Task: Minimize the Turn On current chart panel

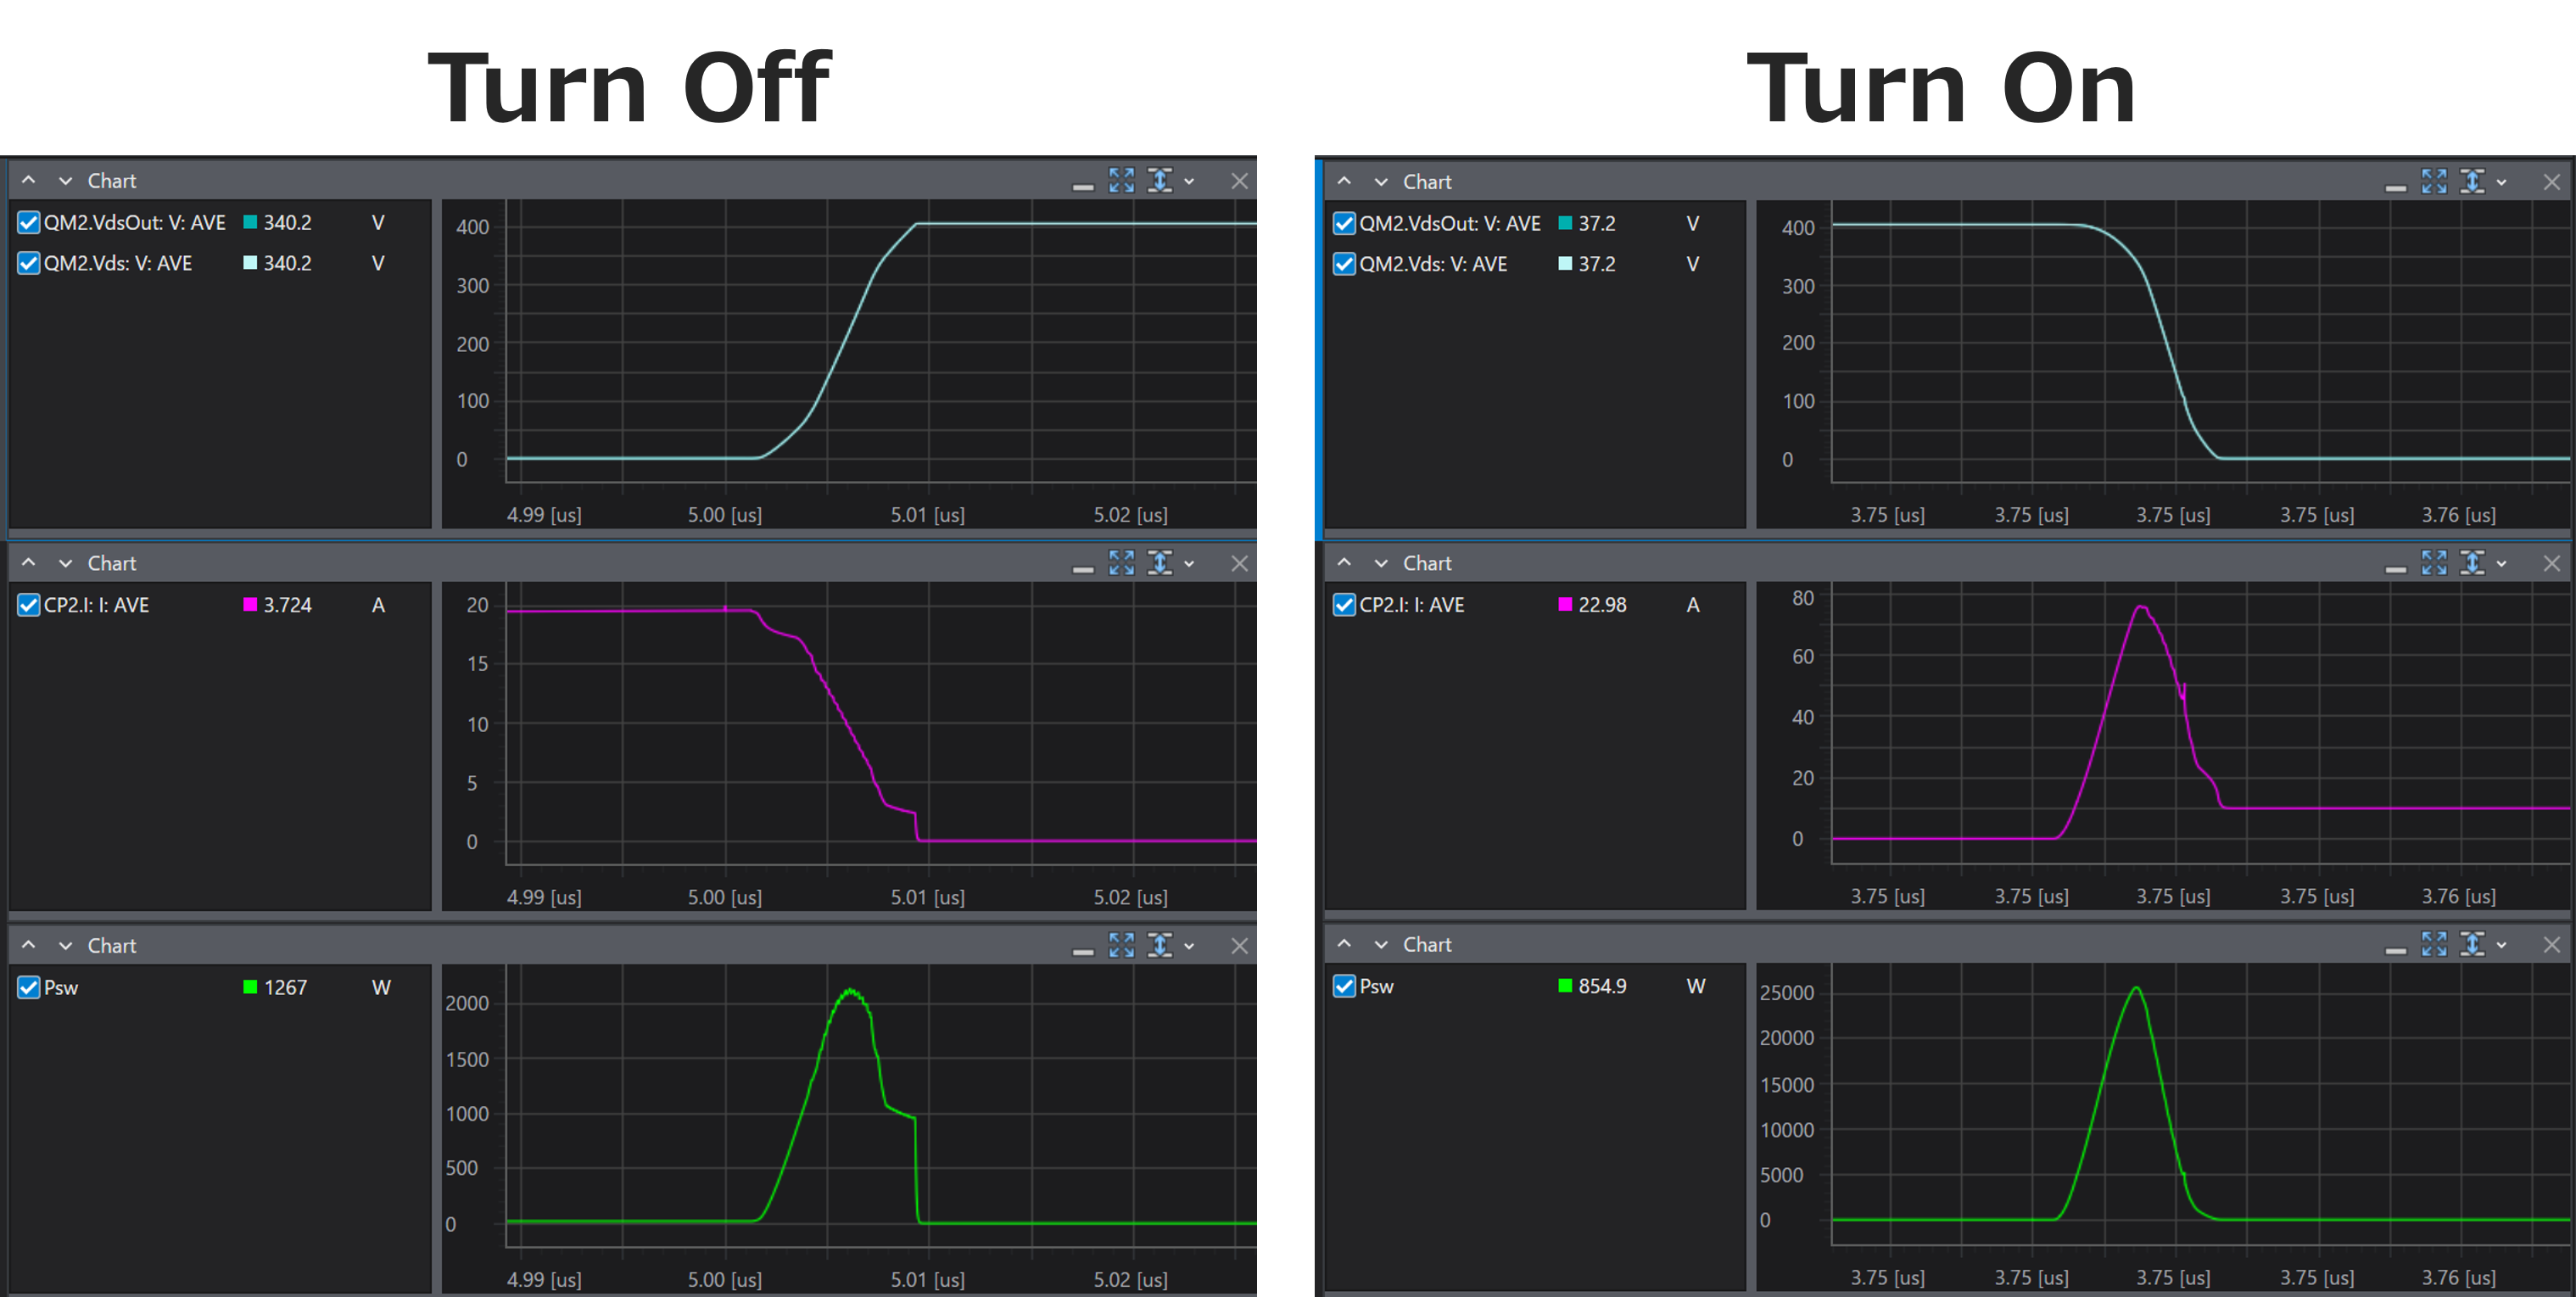Action: pos(2396,569)
